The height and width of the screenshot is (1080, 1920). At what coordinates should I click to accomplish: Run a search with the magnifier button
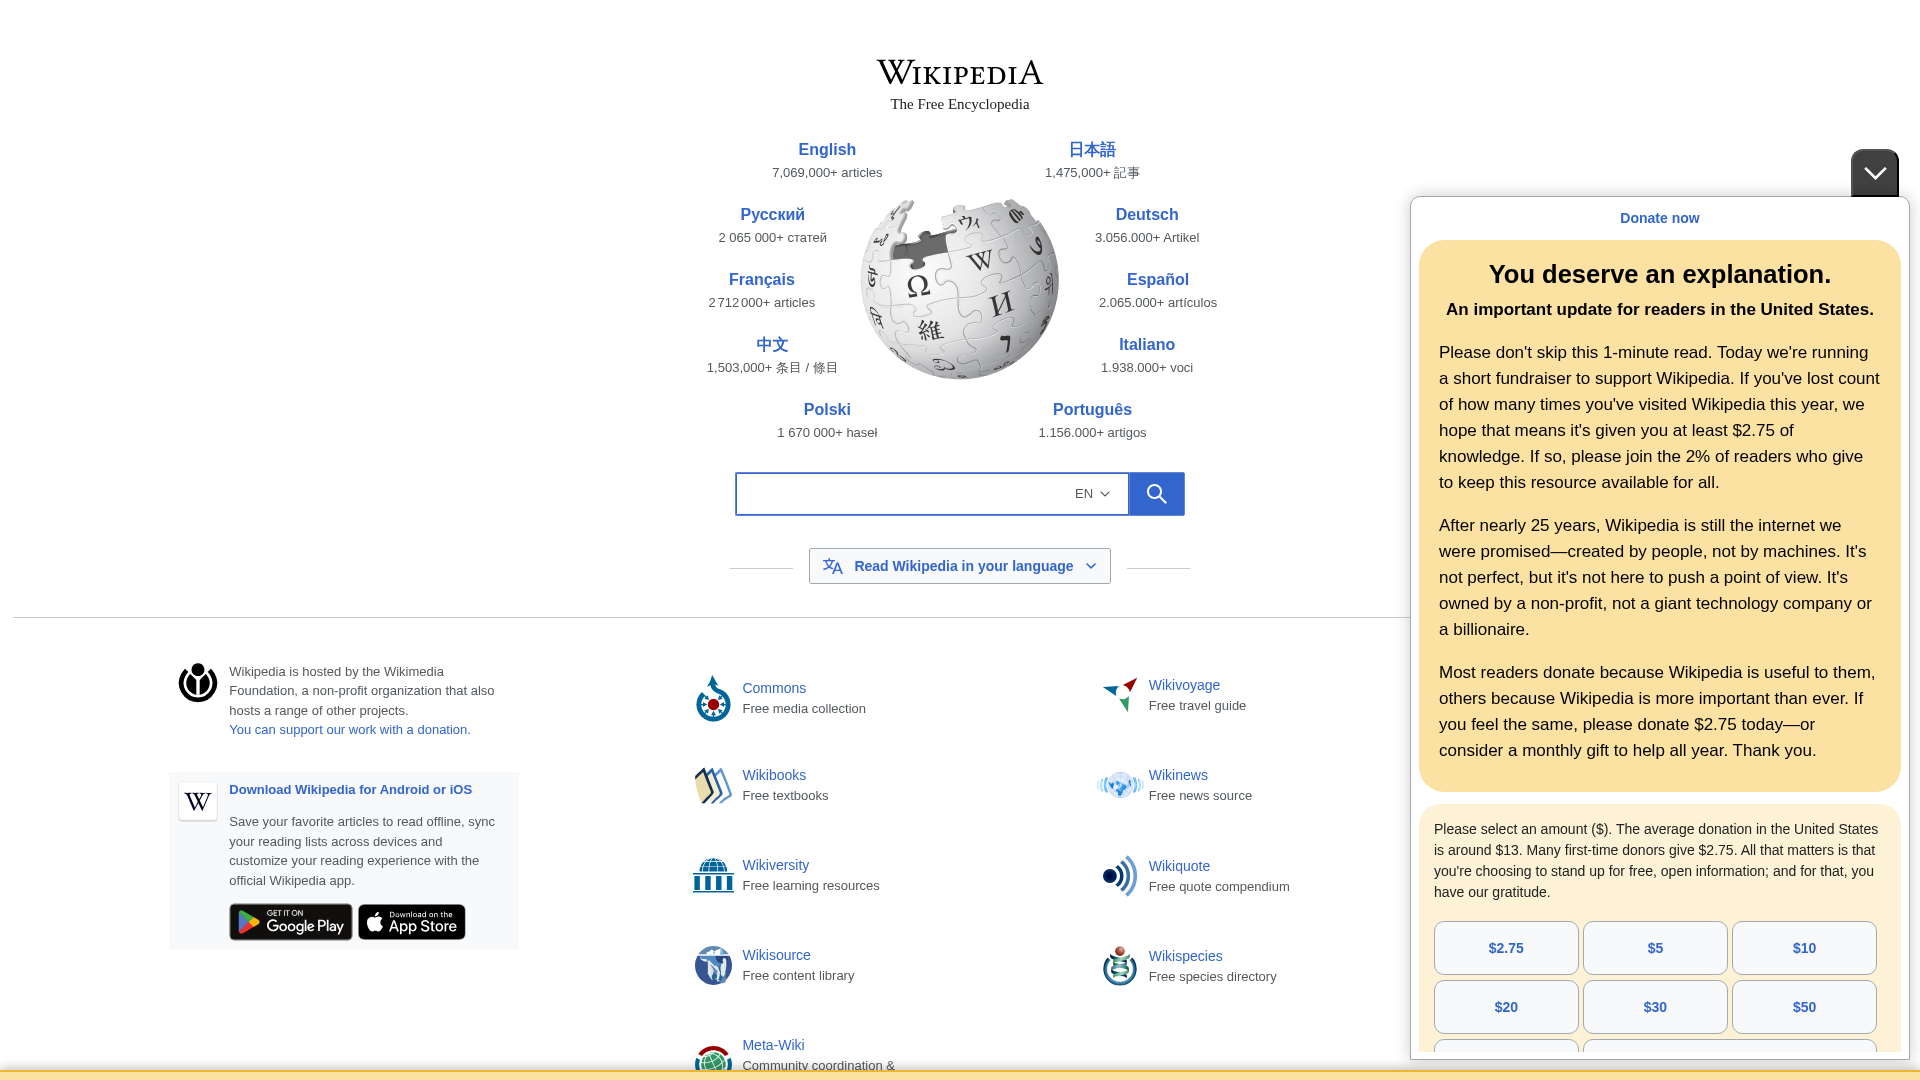(x=1156, y=493)
